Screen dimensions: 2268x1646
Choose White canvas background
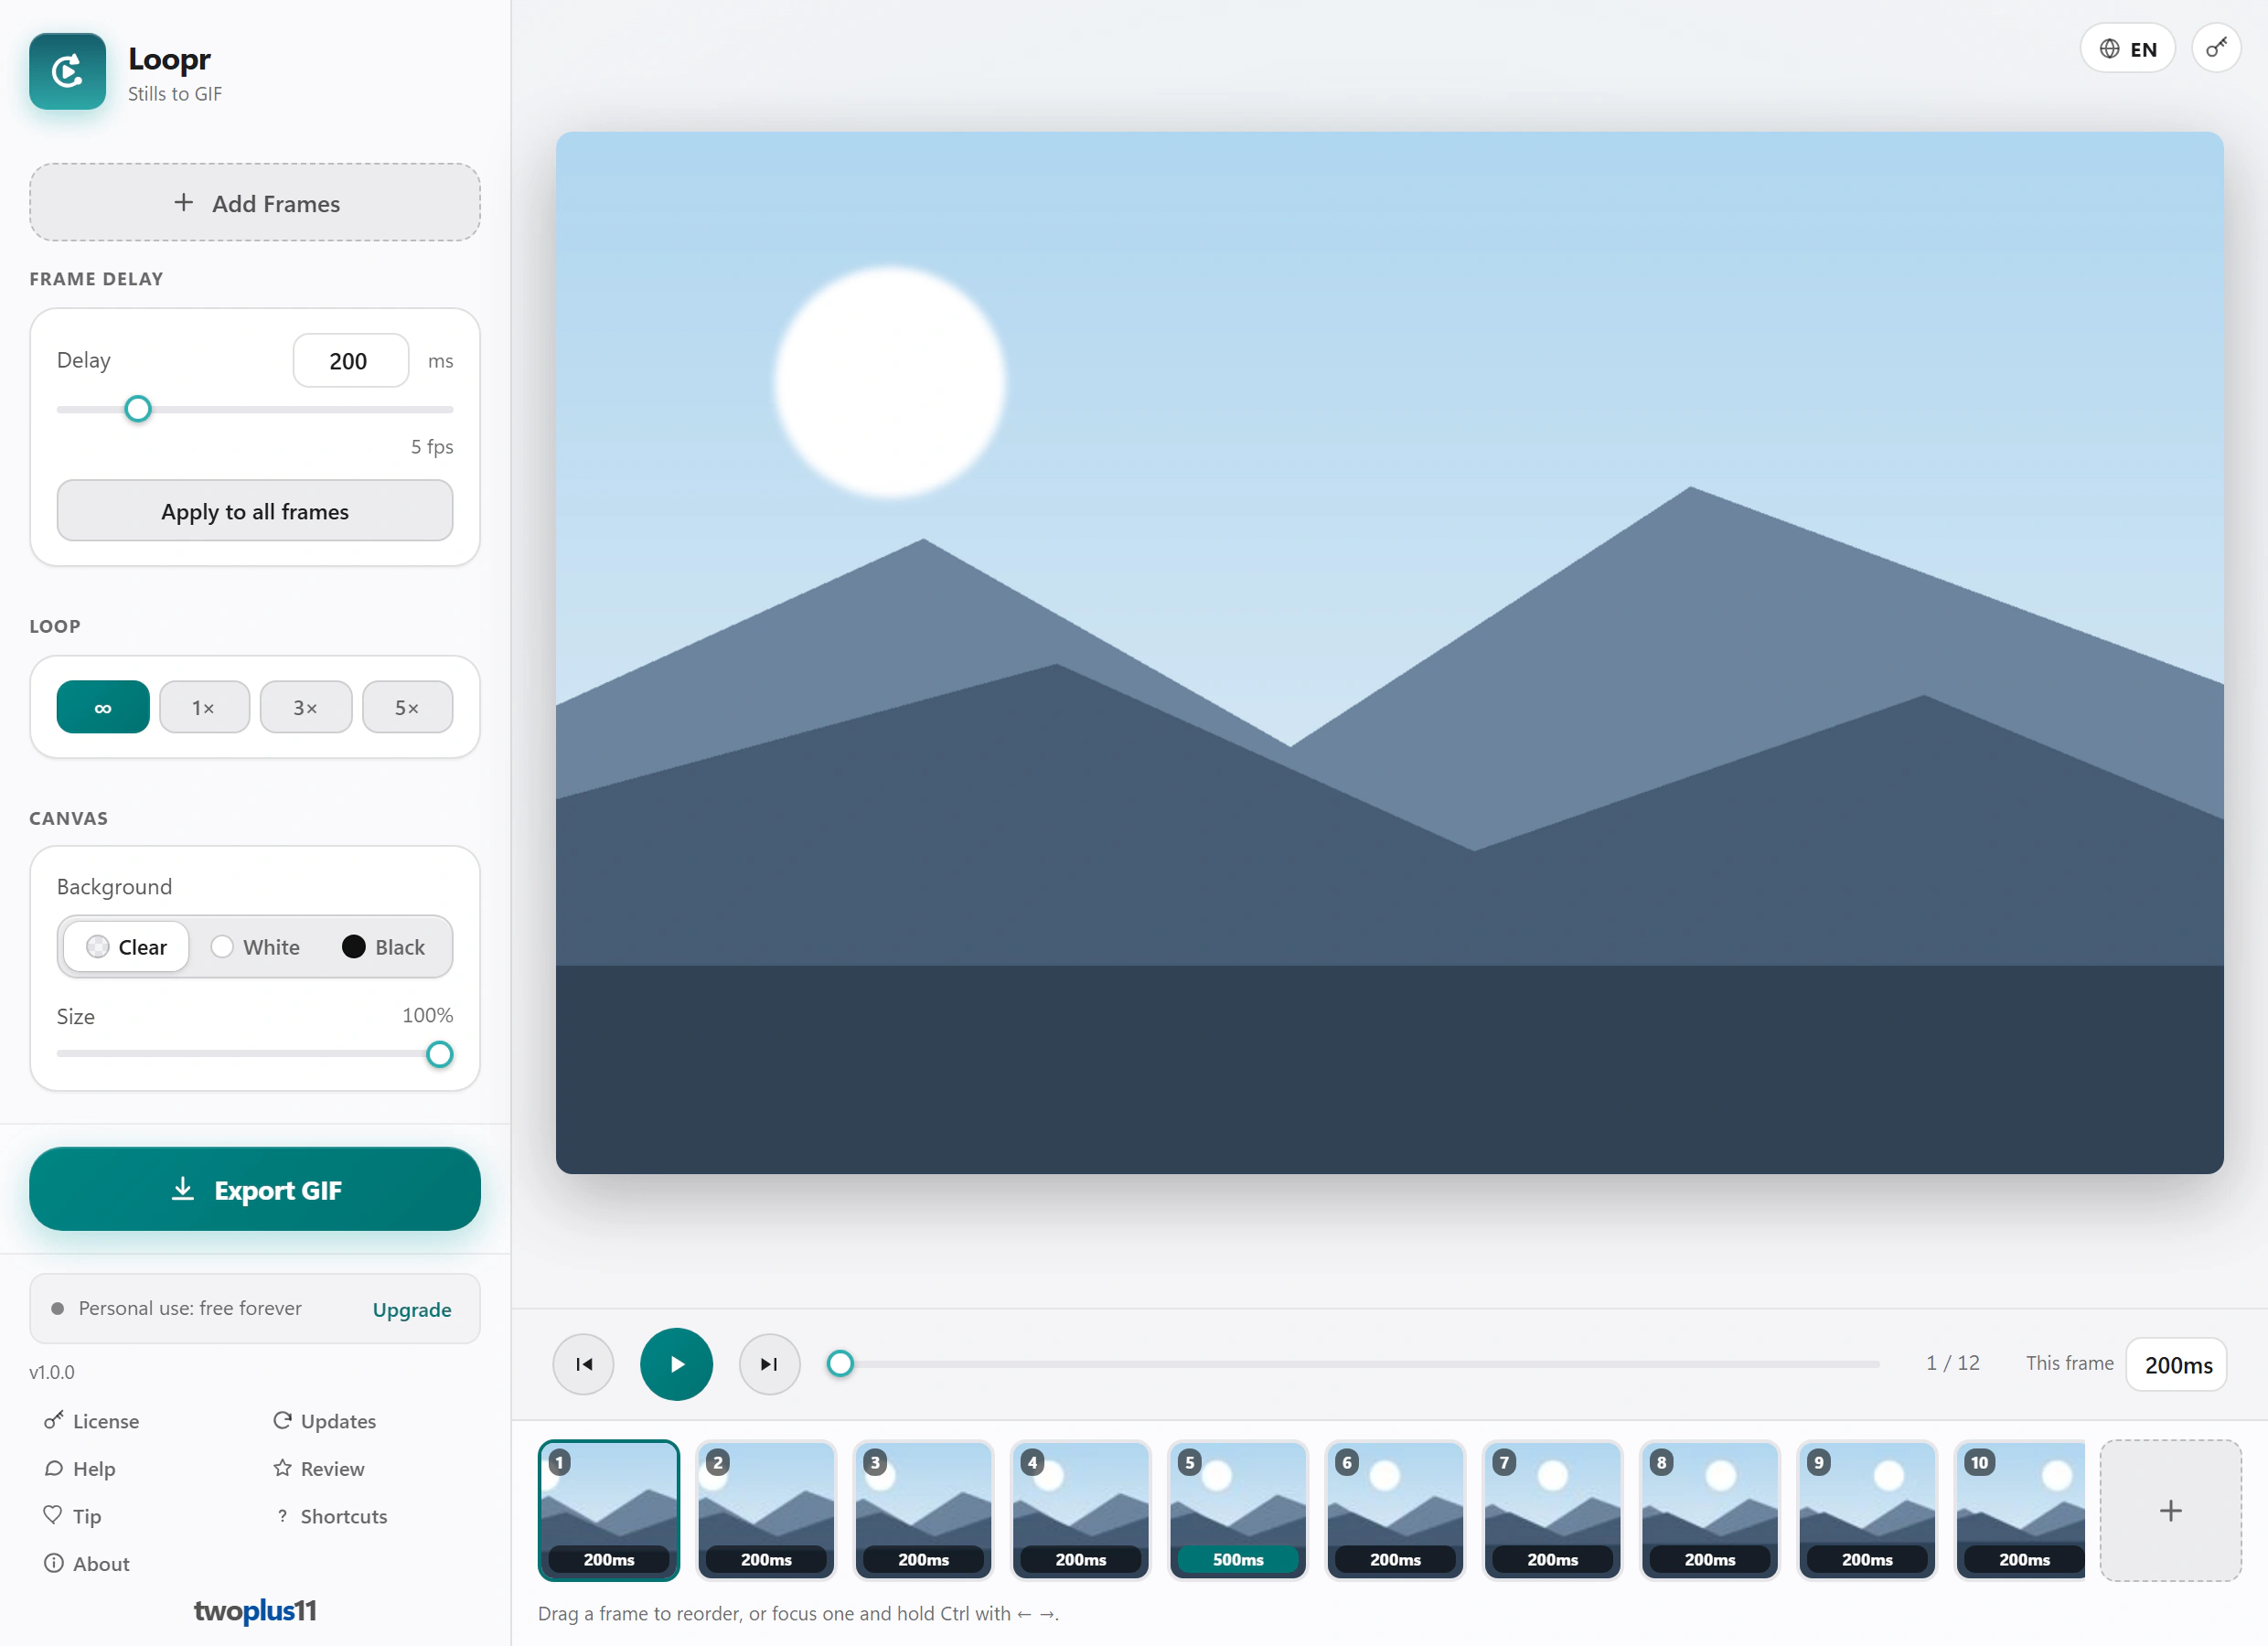coord(256,946)
